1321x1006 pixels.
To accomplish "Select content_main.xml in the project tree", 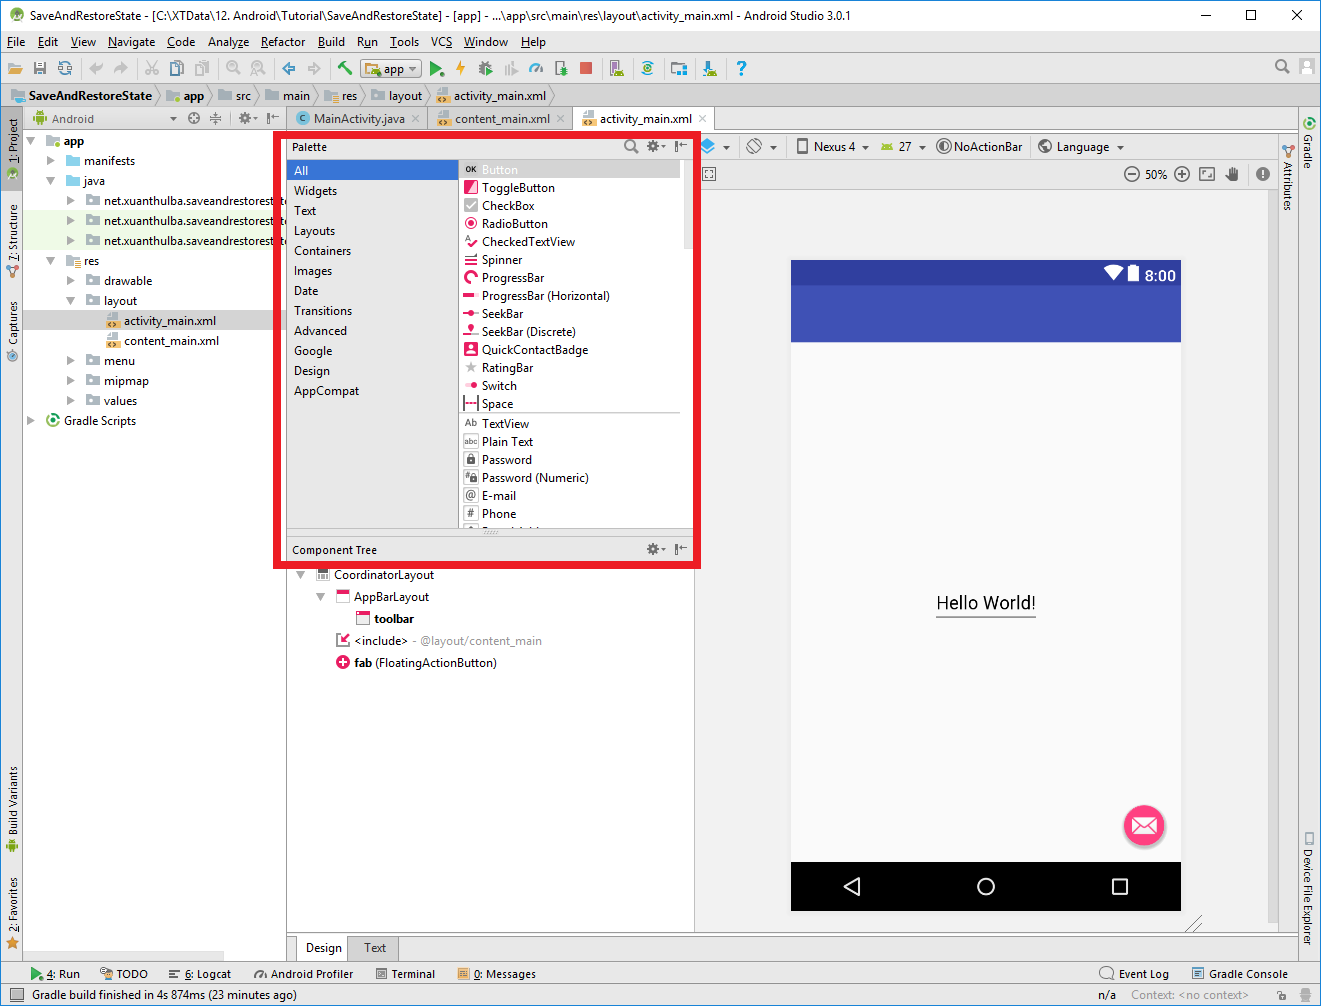I will click(171, 340).
